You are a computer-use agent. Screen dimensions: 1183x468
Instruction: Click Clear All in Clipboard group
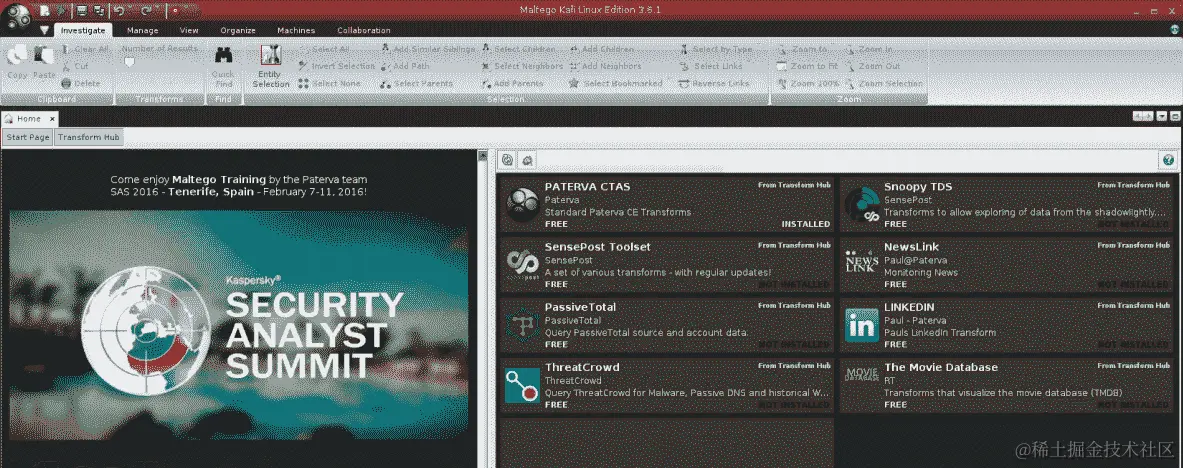pyautogui.click(x=84, y=49)
